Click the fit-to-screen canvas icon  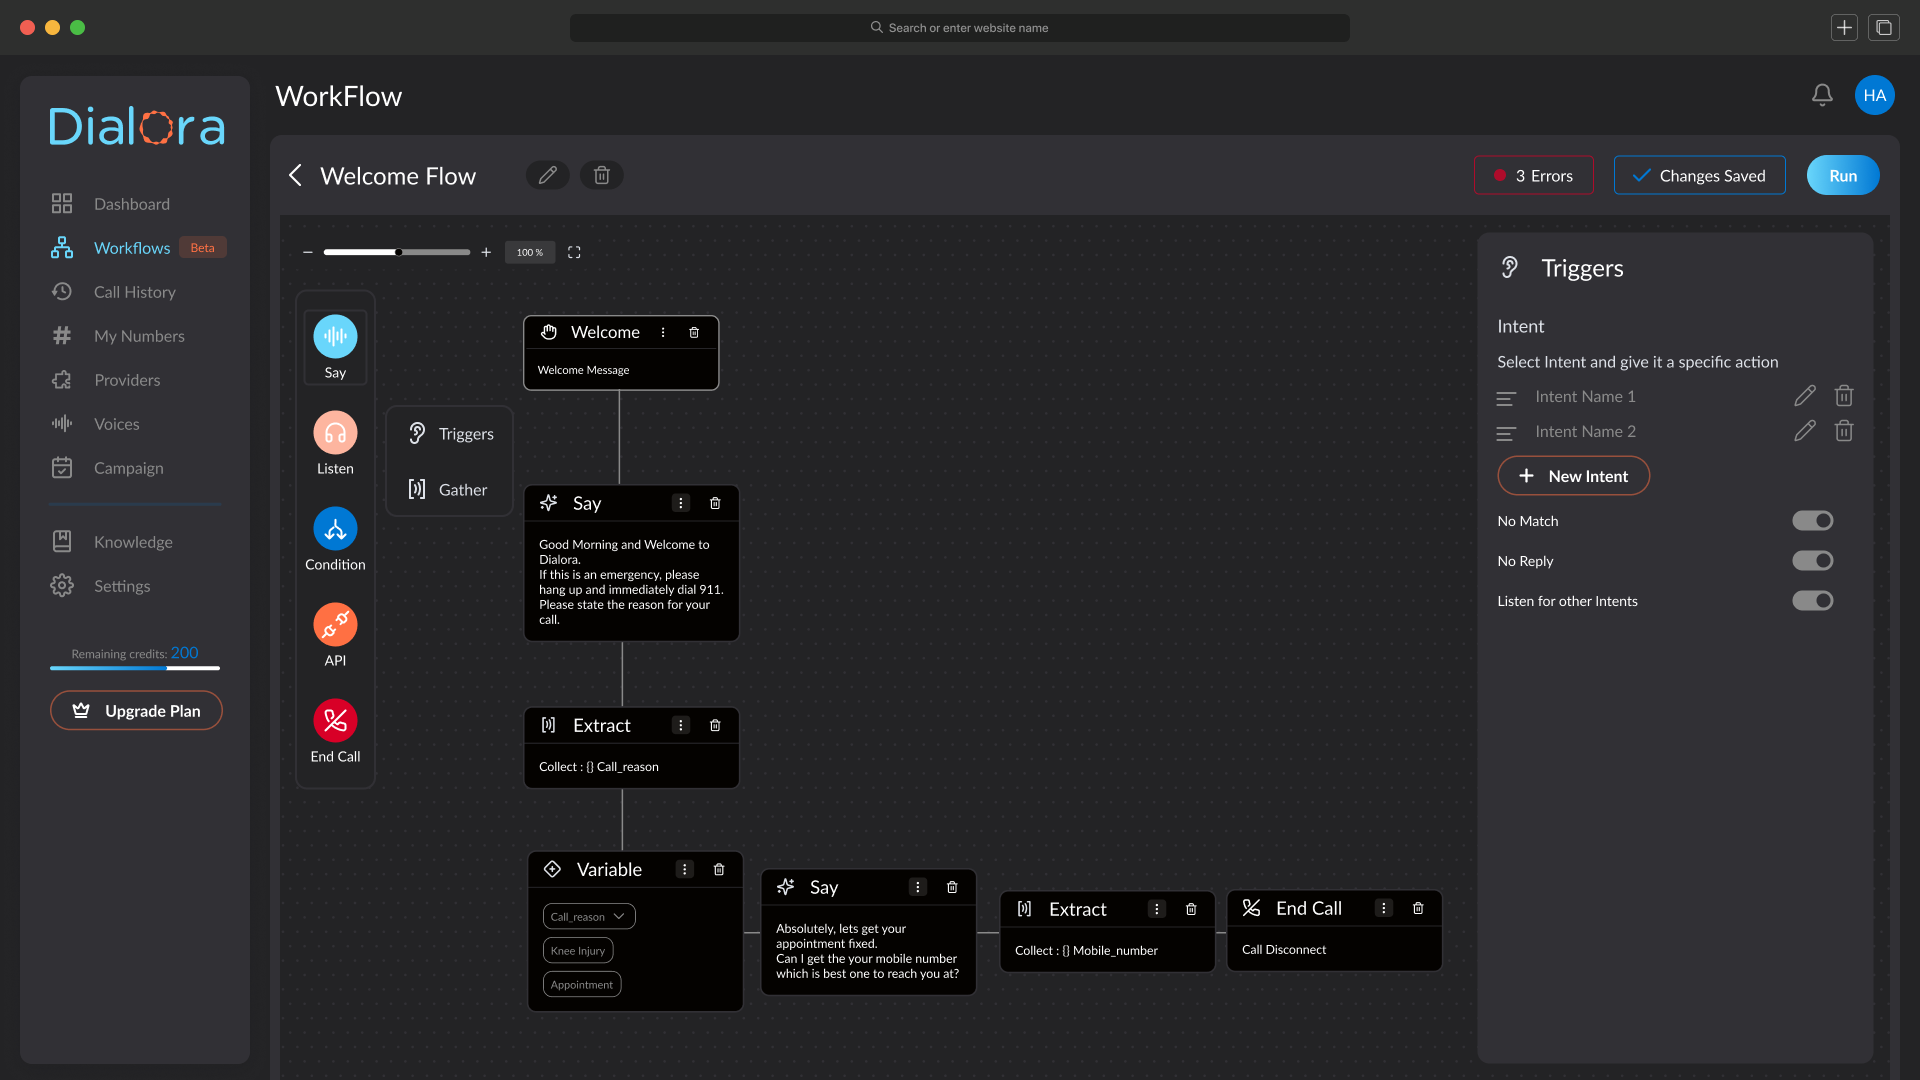574,252
